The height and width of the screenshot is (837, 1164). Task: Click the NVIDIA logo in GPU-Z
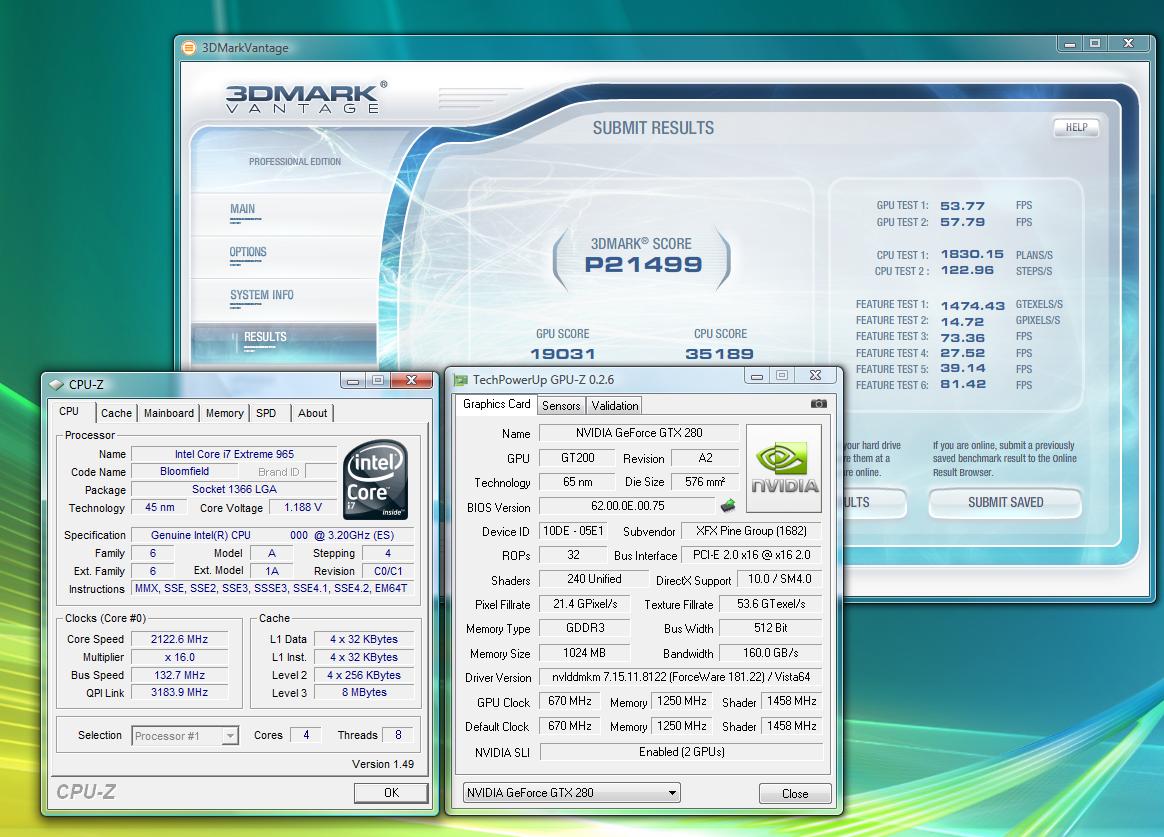coord(784,468)
